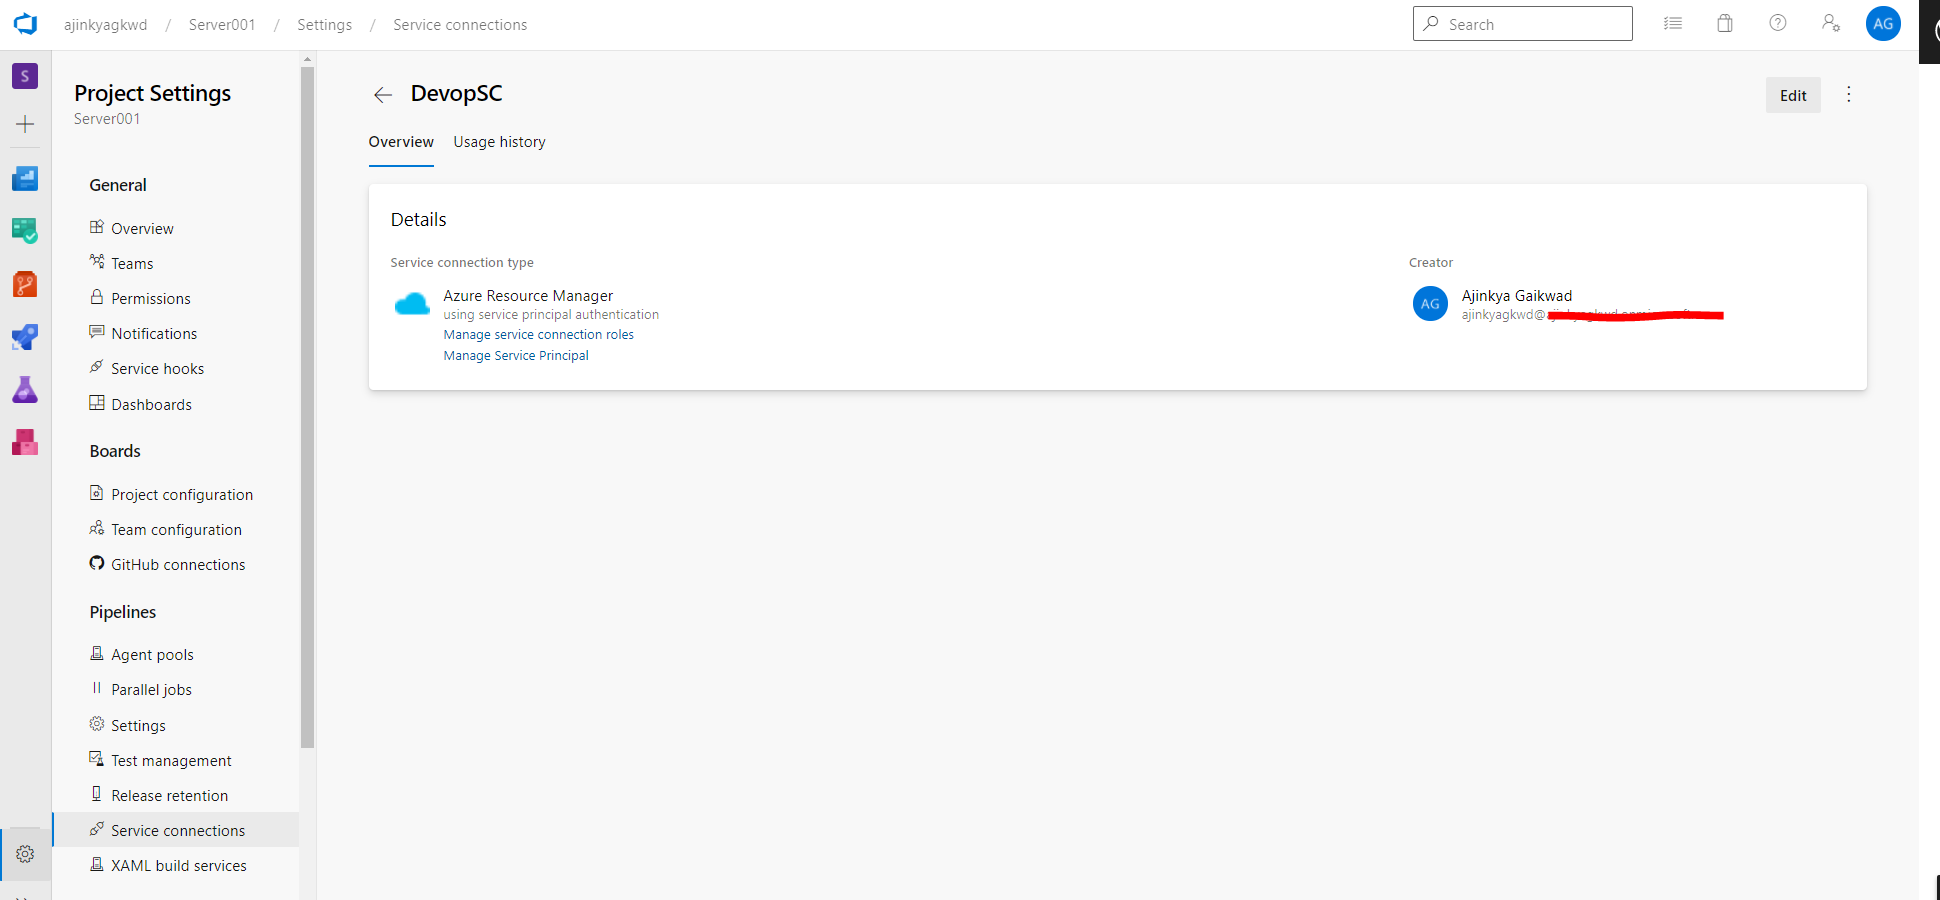The width and height of the screenshot is (1940, 900).
Task: Open Manage service connection roles link
Action: click(538, 335)
